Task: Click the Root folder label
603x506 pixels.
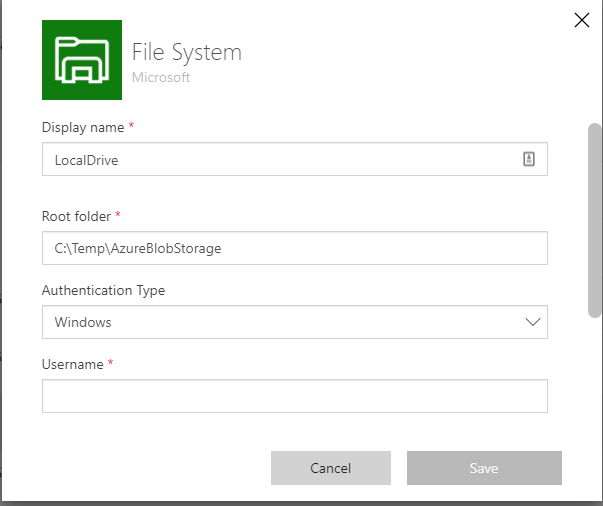Action: pos(76,216)
